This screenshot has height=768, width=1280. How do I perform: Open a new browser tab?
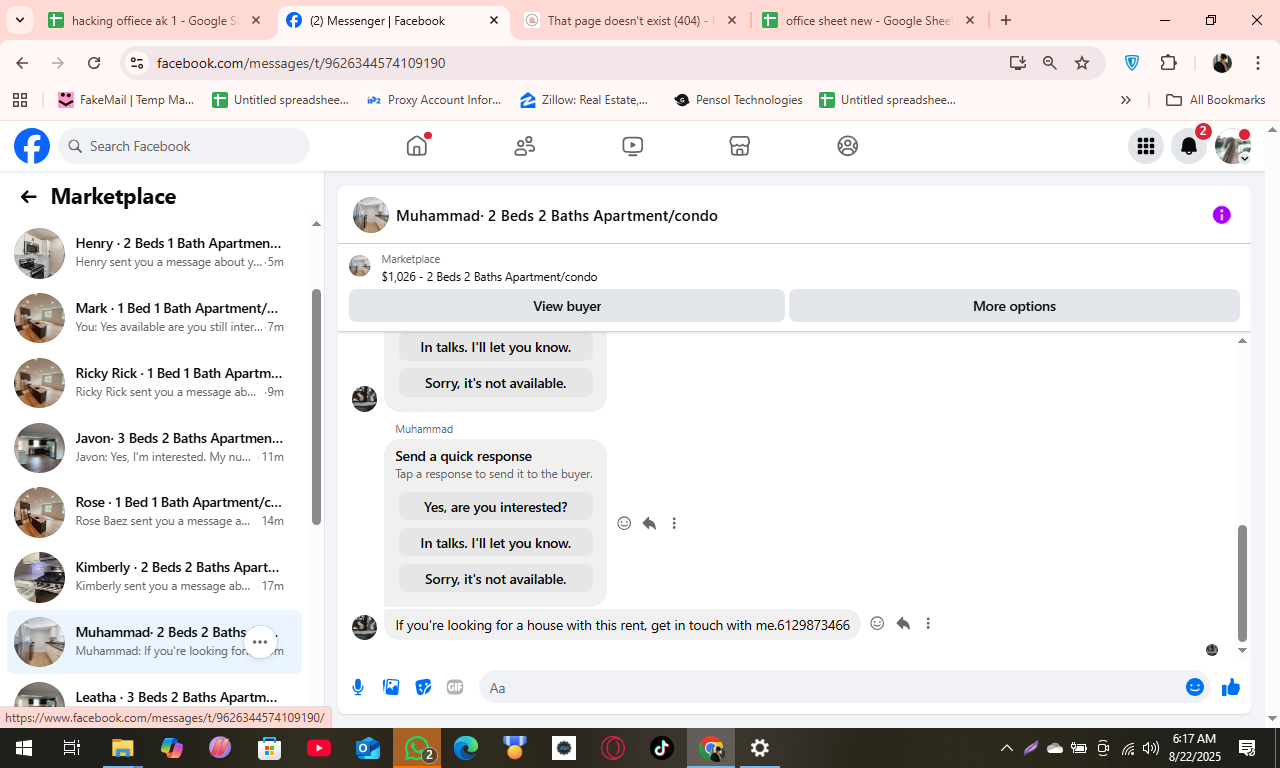[x=1006, y=20]
